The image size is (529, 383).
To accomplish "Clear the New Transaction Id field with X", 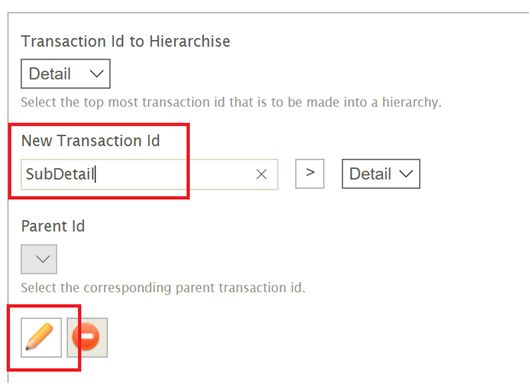I will 261,174.
